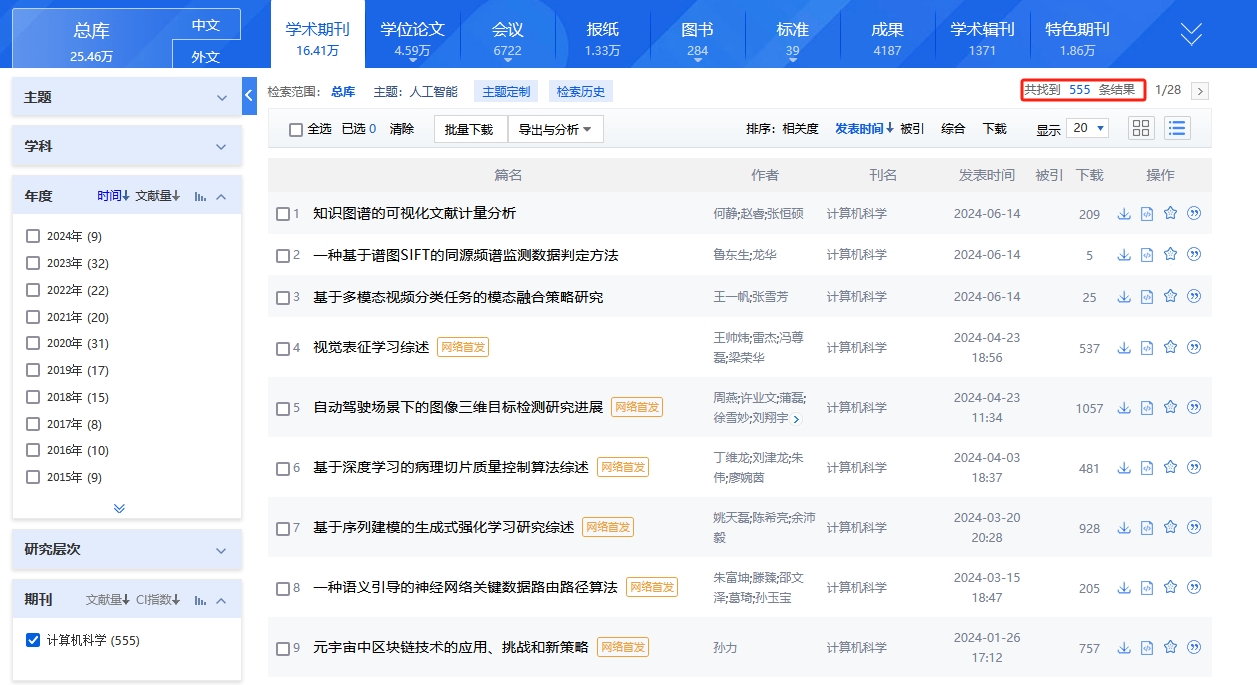Viewport: 1257px width, 685px height.
Task: Switch to the 学位论文 tab
Action: tap(412, 38)
